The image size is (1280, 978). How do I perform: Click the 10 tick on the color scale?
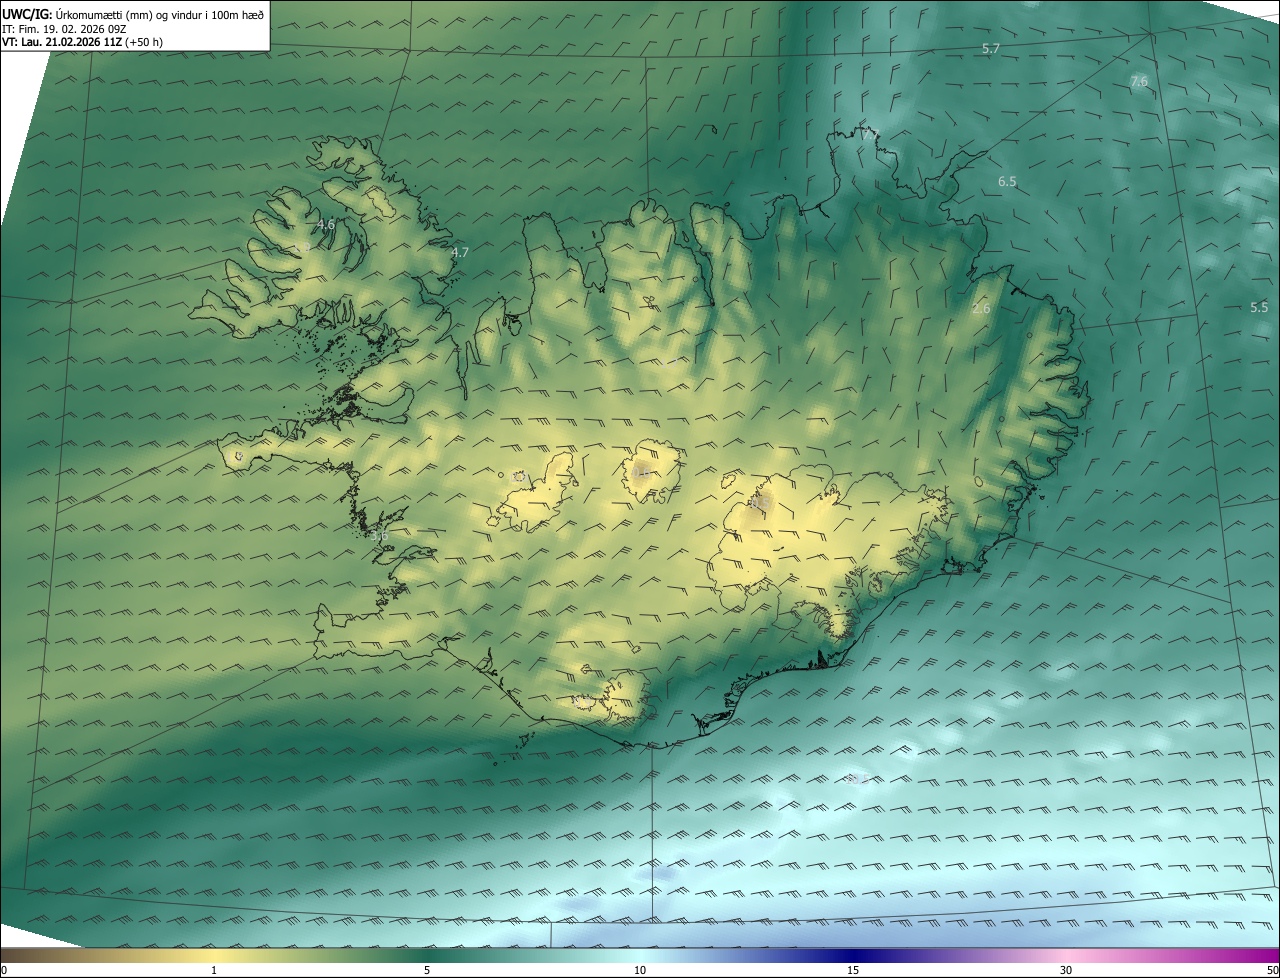pyautogui.click(x=640, y=970)
